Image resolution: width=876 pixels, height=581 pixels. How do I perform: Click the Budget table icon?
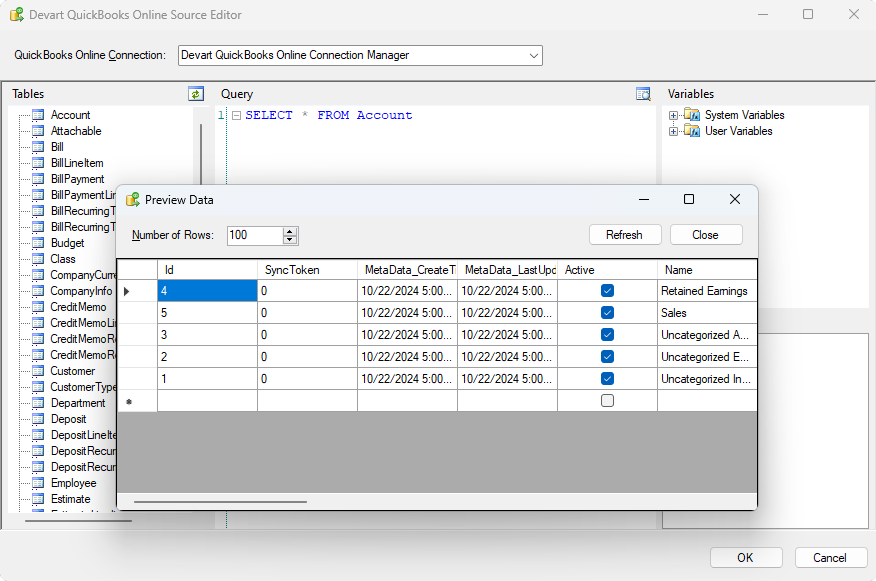[38, 243]
